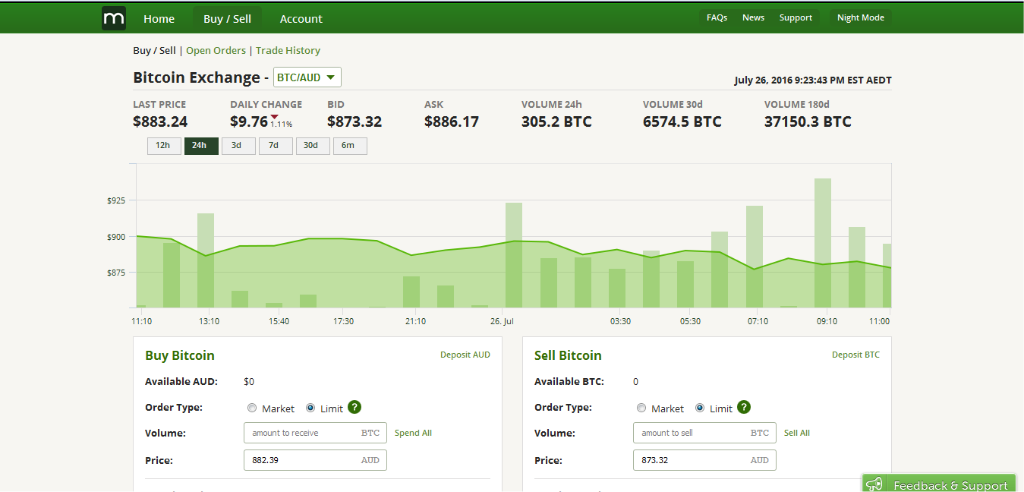The height and width of the screenshot is (492, 1024).
Task: Go to the Home menu
Action: [159, 19]
